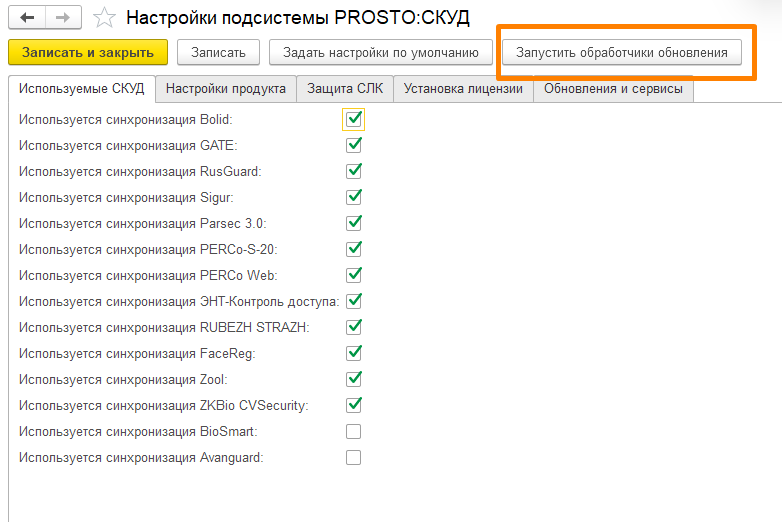The width and height of the screenshot is (782, 522).
Task: Open the 'Обновления и сервисы' tab
Action: click(x=613, y=89)
